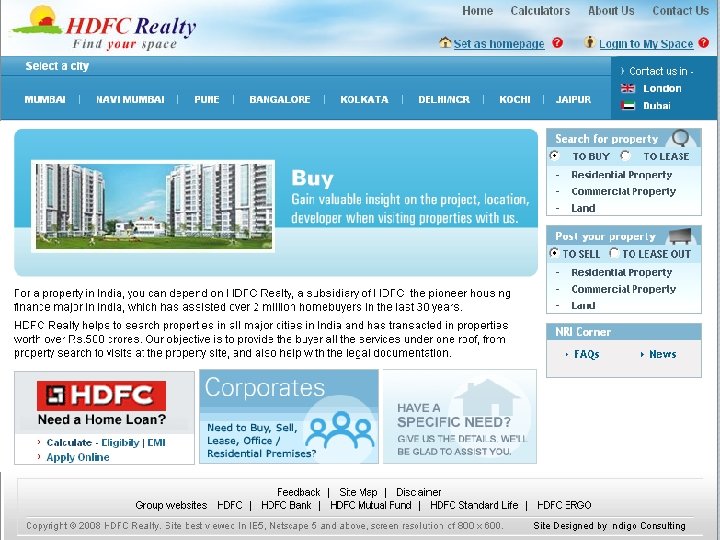The image size is (720, 540).
Task: Click the Set as homepage link
Action: click(499, 44)
